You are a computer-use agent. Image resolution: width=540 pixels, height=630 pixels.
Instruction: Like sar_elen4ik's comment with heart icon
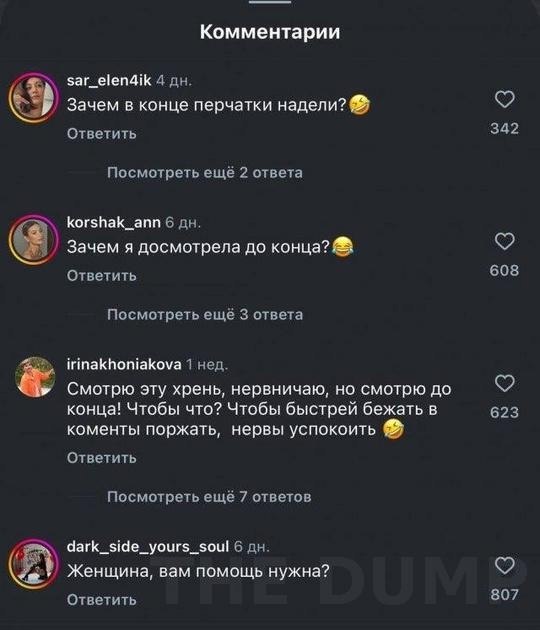pyautogui.click(x=505, y=99)
